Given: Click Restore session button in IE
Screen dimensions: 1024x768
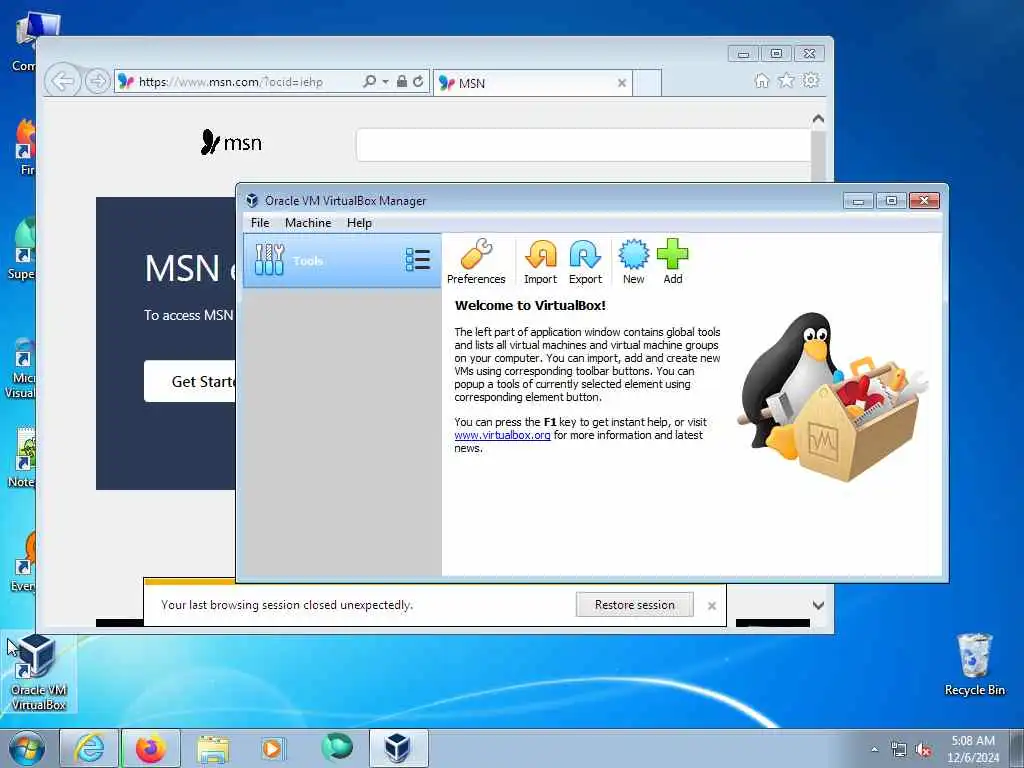Looking at the screenshot, I should [634, 605].
